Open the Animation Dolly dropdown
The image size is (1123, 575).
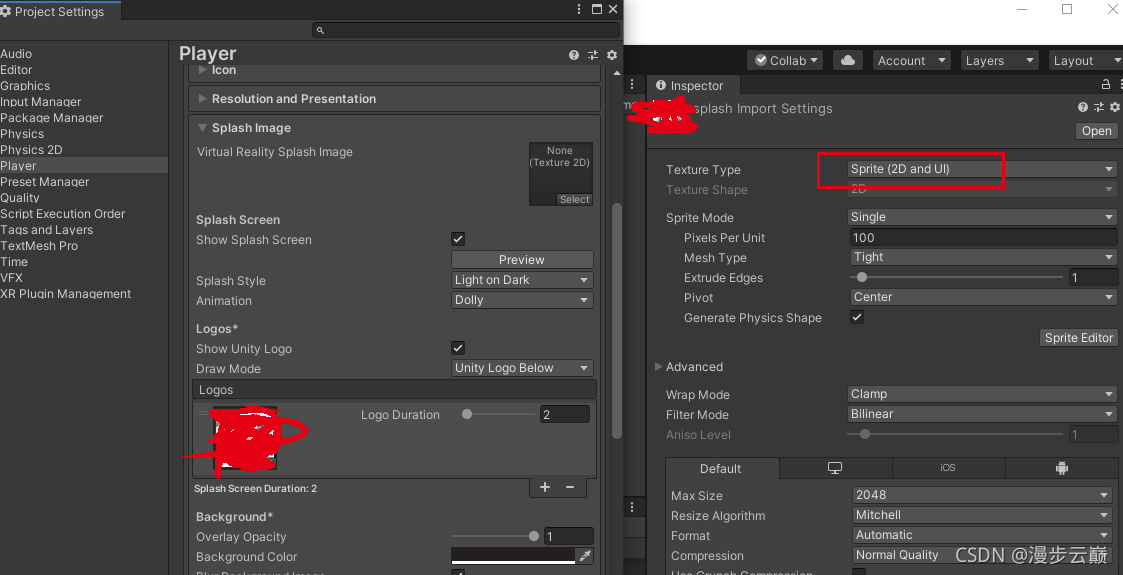pyautogui.click(x=522, y=300)
